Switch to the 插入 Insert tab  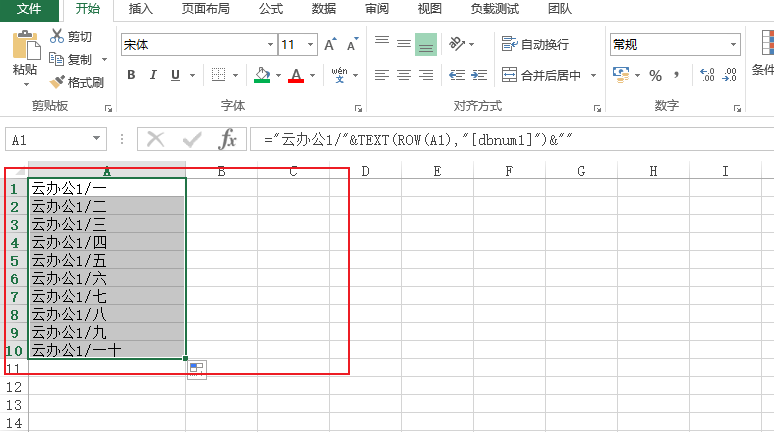pyautogui.click(x=141, y=9)
